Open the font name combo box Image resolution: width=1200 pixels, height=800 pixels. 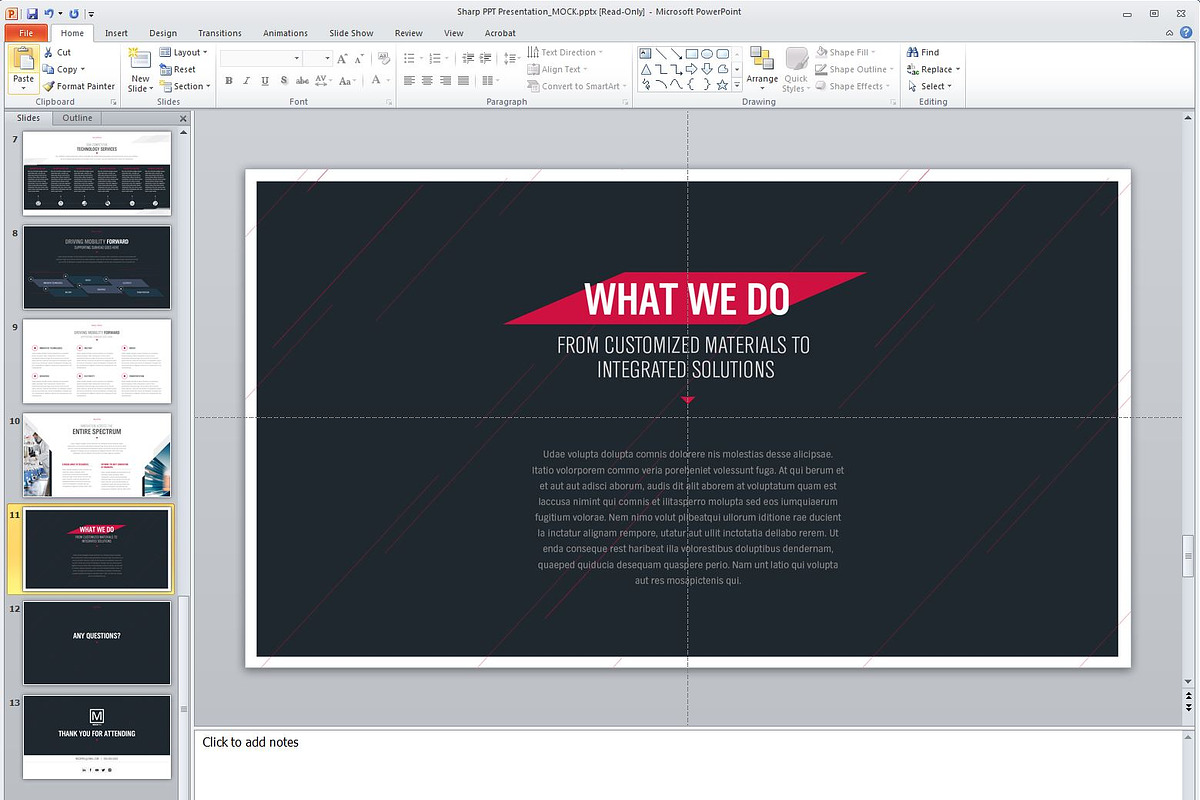(261, 58)
